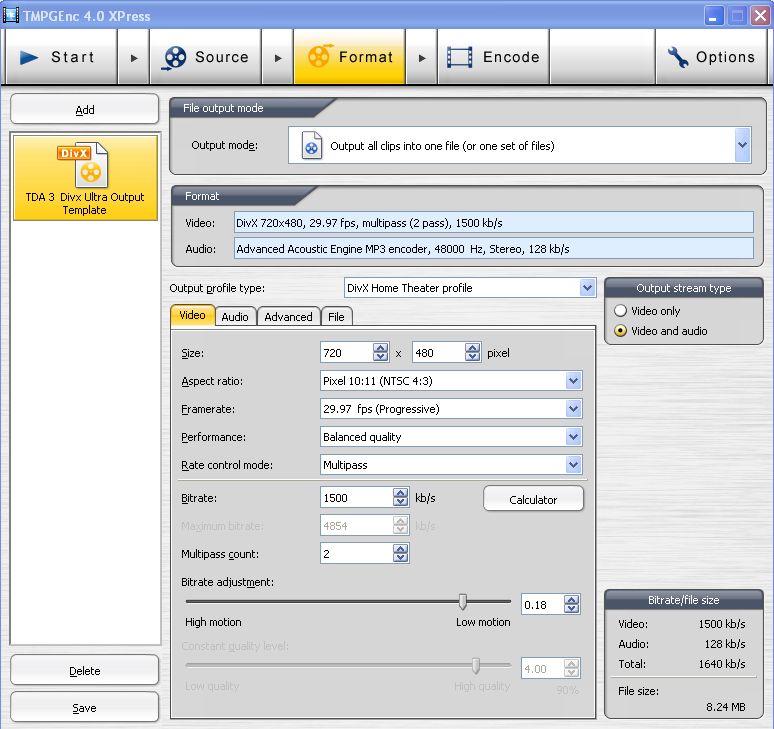This screenshot has width=774, height=729.
Task: Click the width size field 720
Action: tap(347, 353)
